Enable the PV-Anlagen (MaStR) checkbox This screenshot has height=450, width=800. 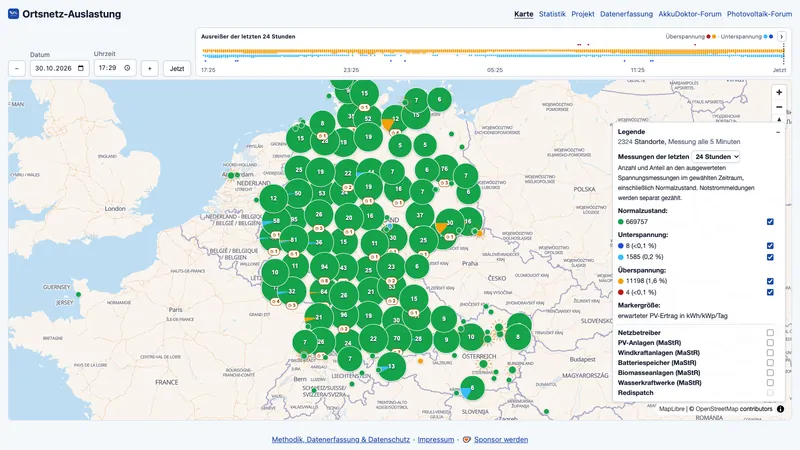tap(770, 343)
